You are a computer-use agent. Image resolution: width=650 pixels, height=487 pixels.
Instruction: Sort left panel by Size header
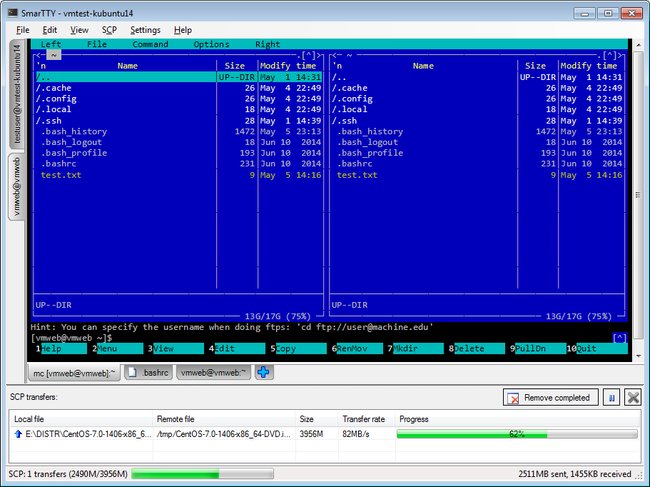tap(235, 66)
